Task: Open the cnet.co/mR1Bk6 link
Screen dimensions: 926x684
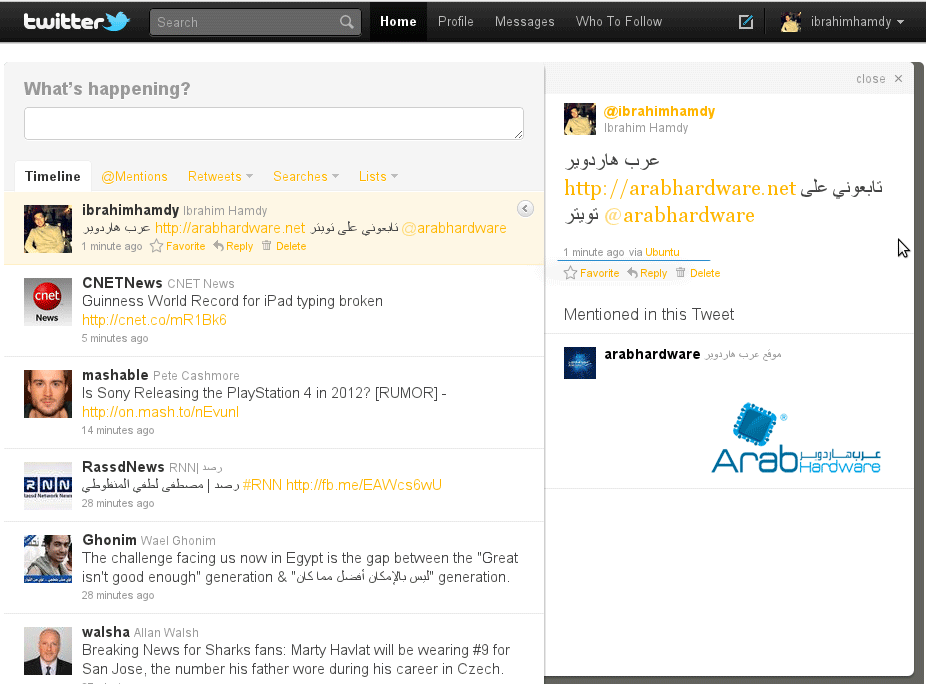Action: click(154, 320)
